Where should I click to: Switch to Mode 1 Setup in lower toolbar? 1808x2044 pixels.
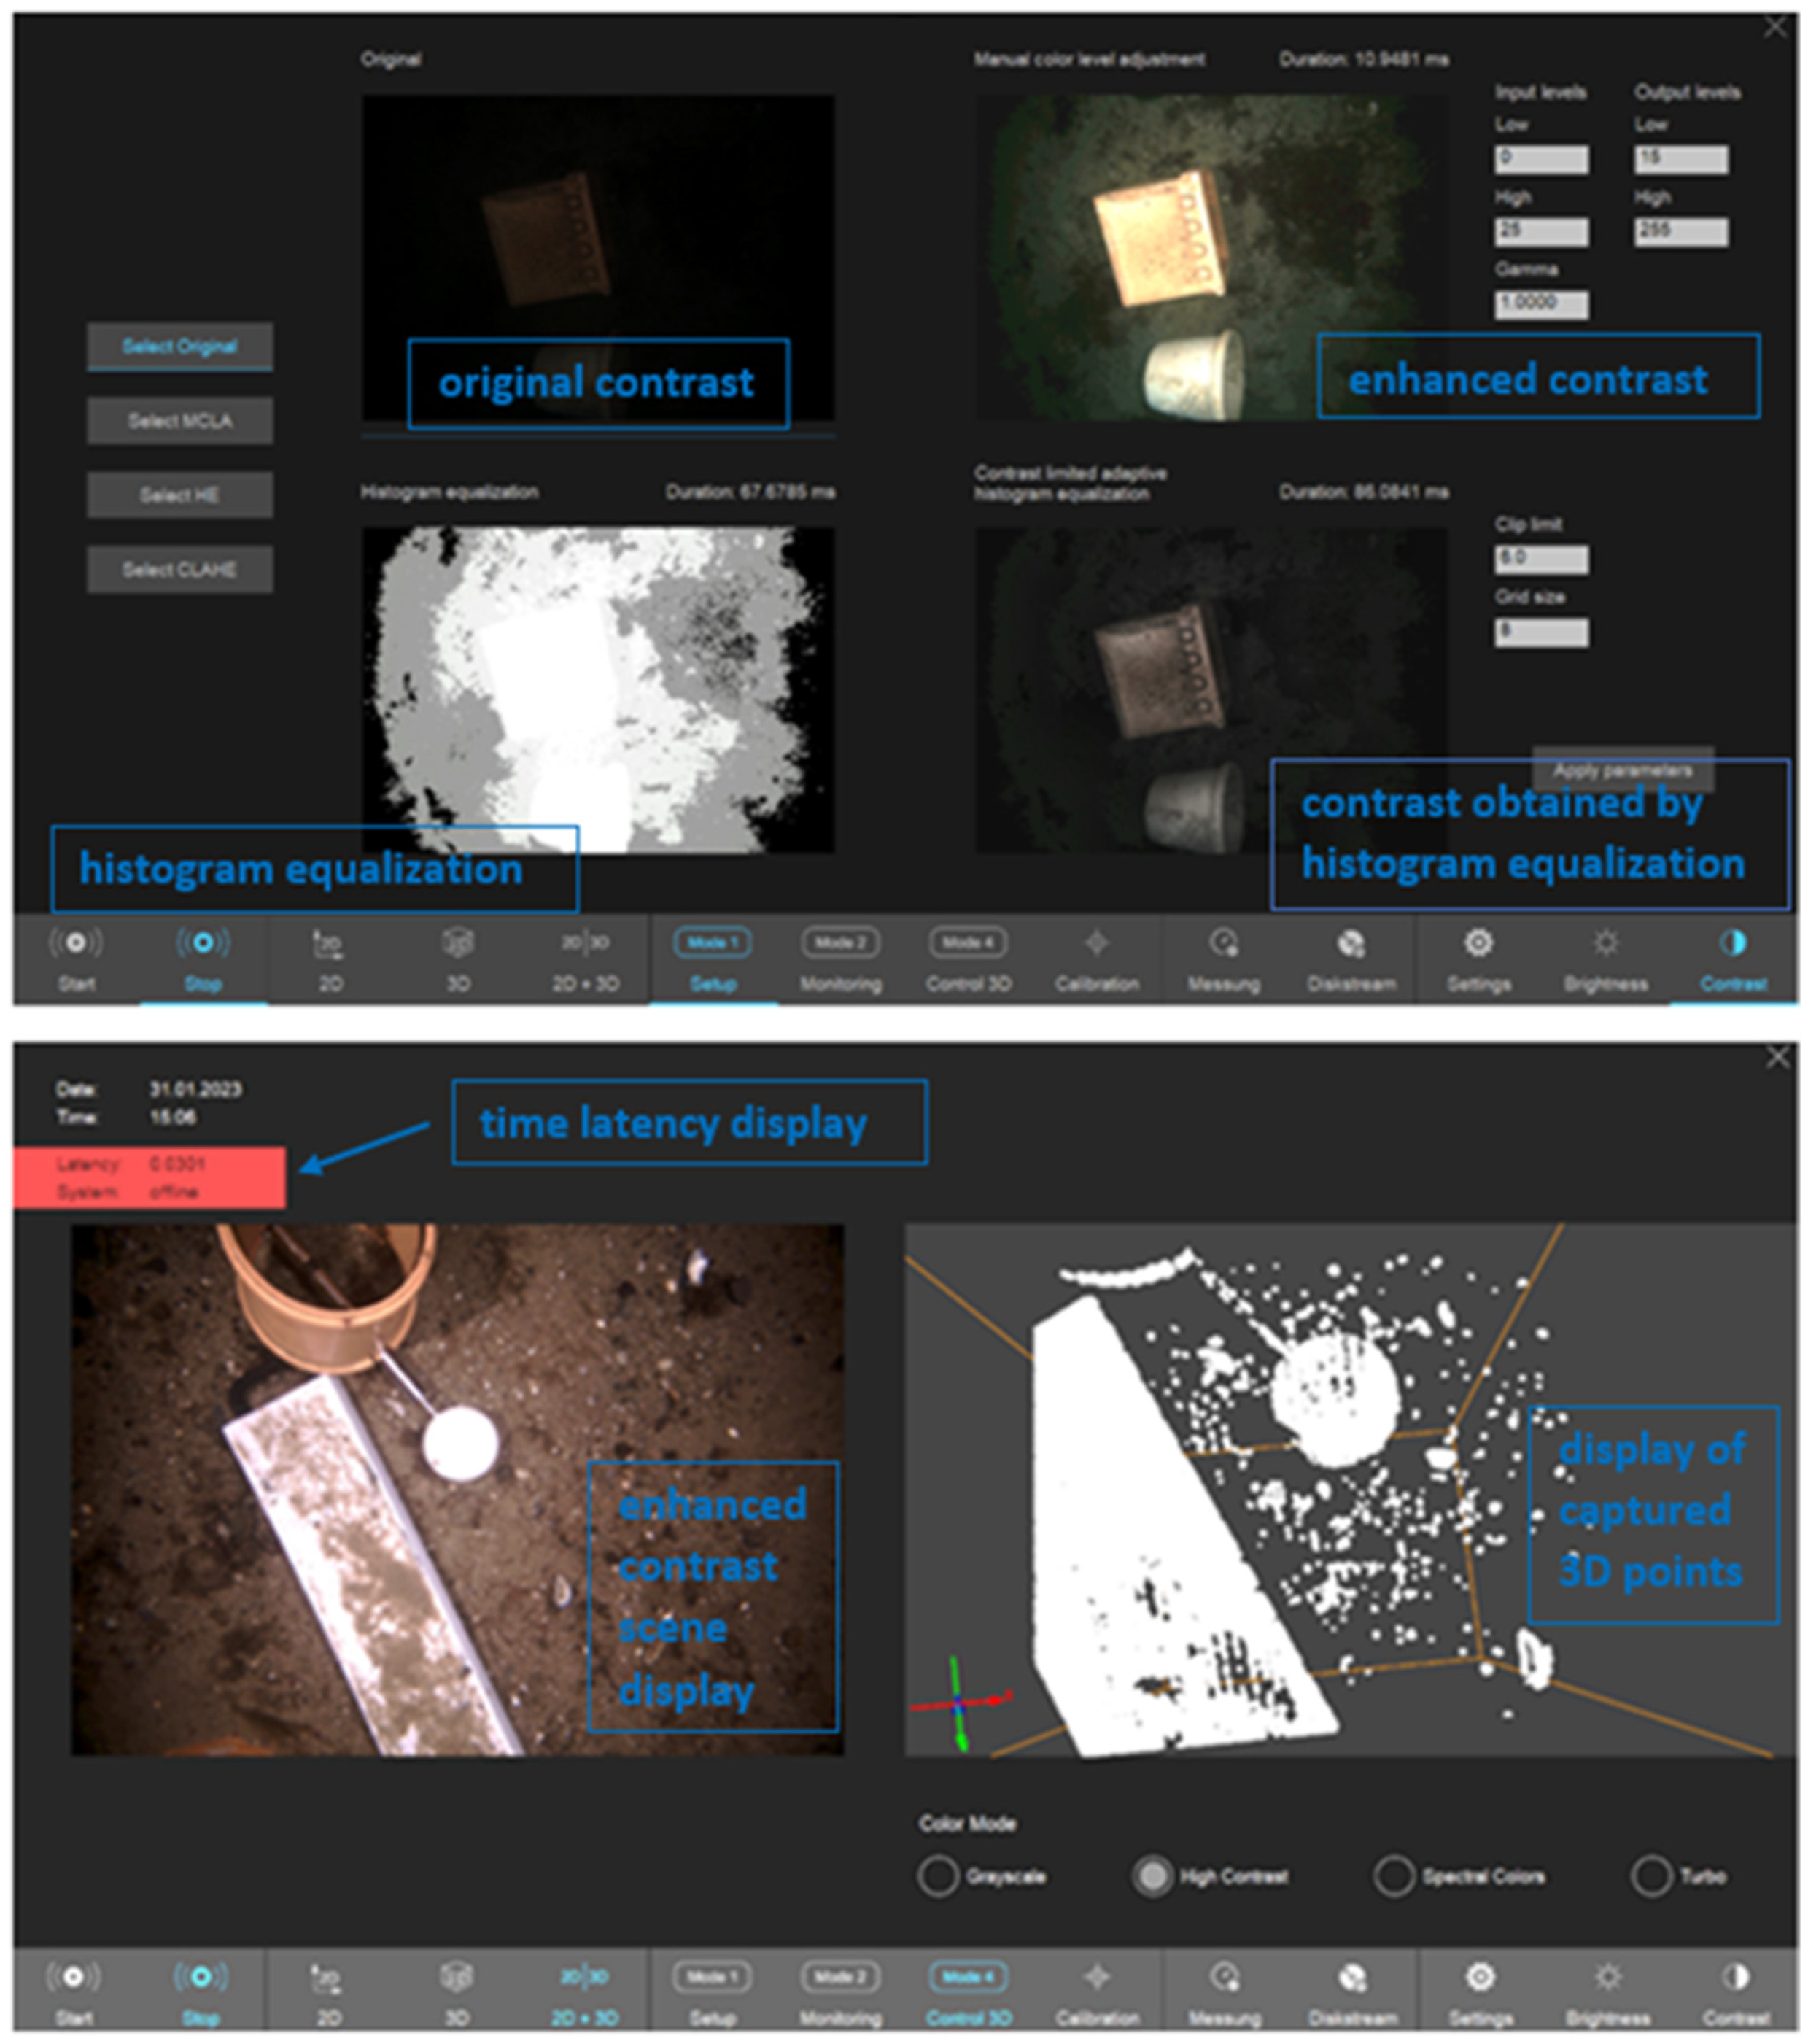pyautogui.click(x=712, y=1977)
